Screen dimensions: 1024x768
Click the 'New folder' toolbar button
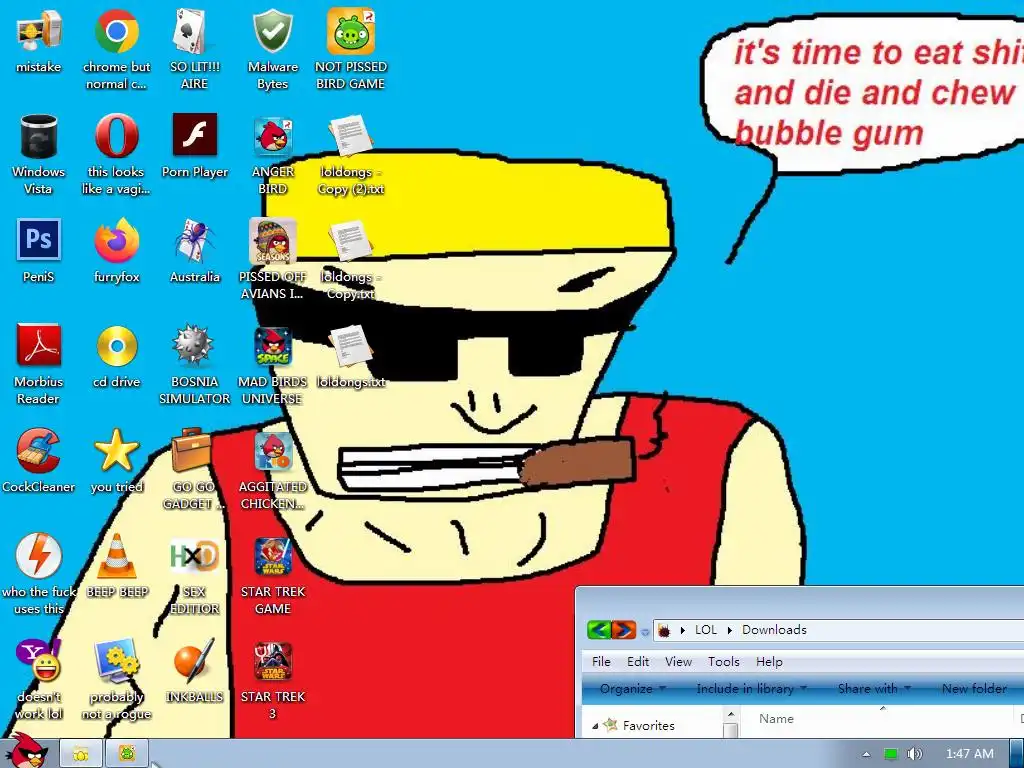point(974,689)
